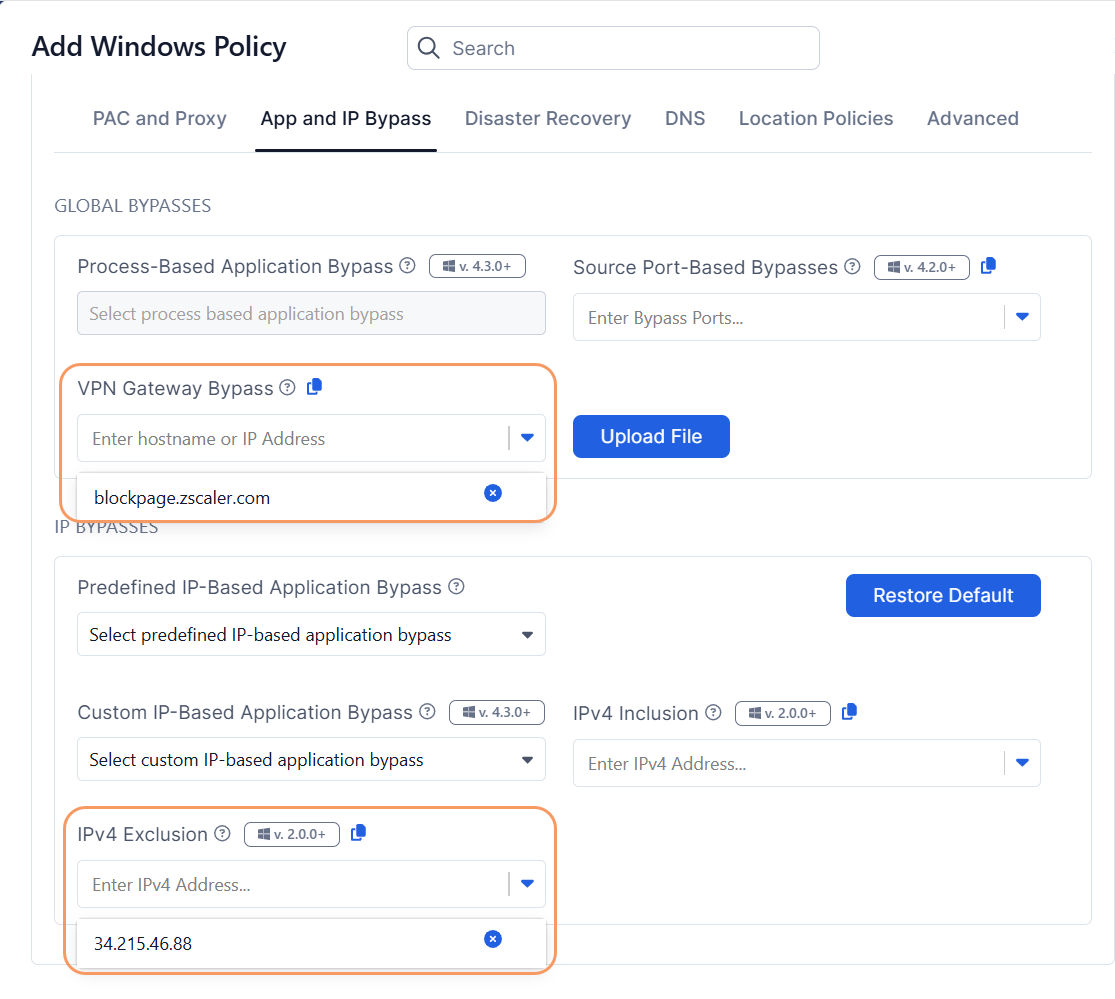Click the IPv4 Inclusion address input
This screenshot has height=999, width=1115.
(x=789, y=763)
